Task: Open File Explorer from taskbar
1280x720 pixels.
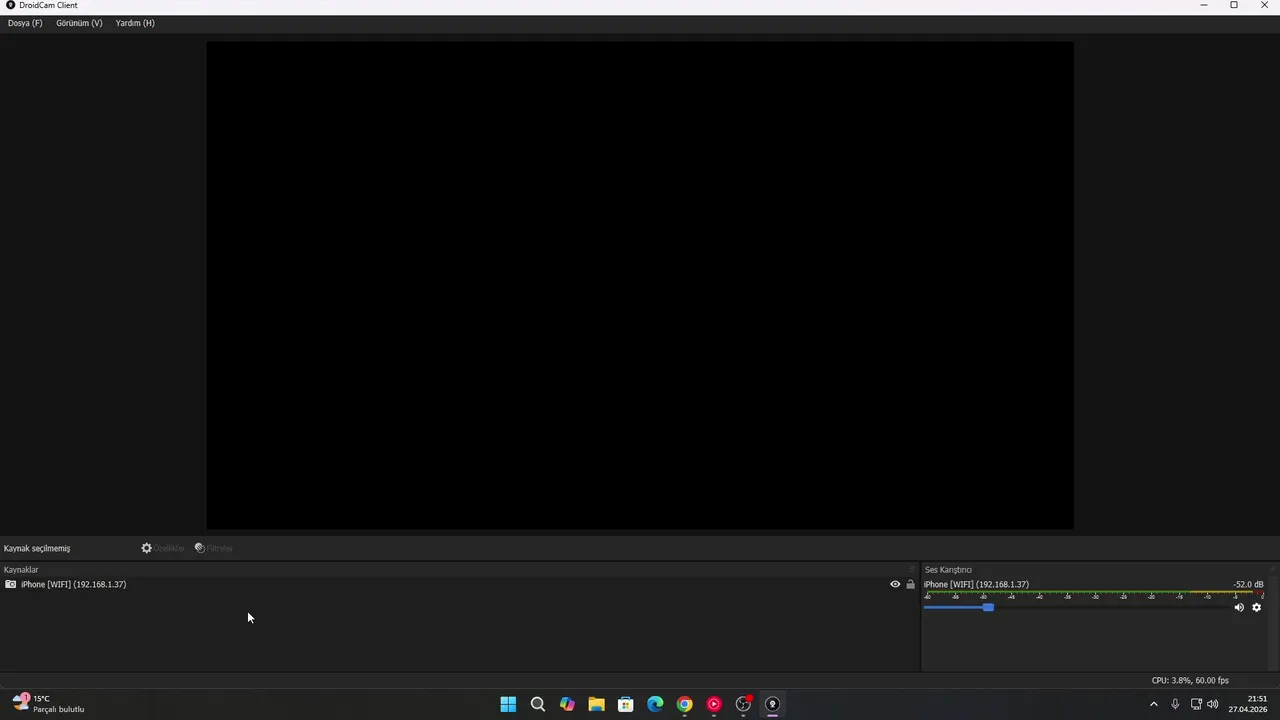Action: pyautogui.click(x=596, y=704)
